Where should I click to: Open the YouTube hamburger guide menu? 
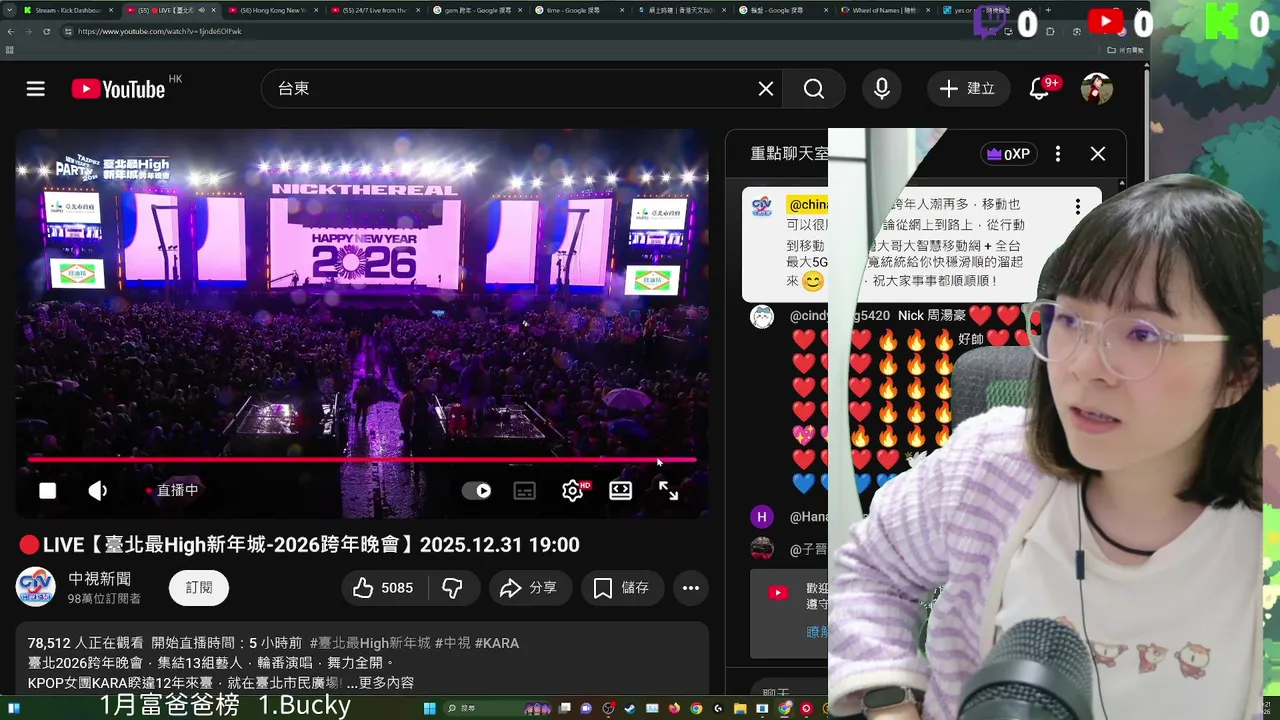[36, 89]
